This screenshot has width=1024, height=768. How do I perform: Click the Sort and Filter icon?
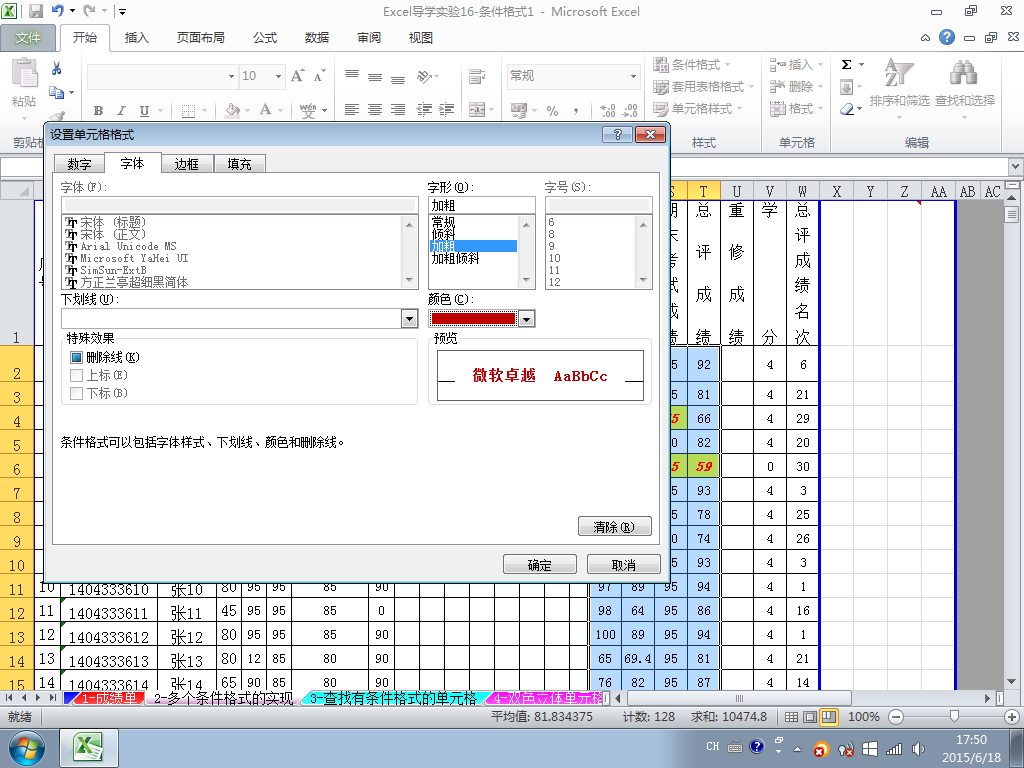coord(899,73)
